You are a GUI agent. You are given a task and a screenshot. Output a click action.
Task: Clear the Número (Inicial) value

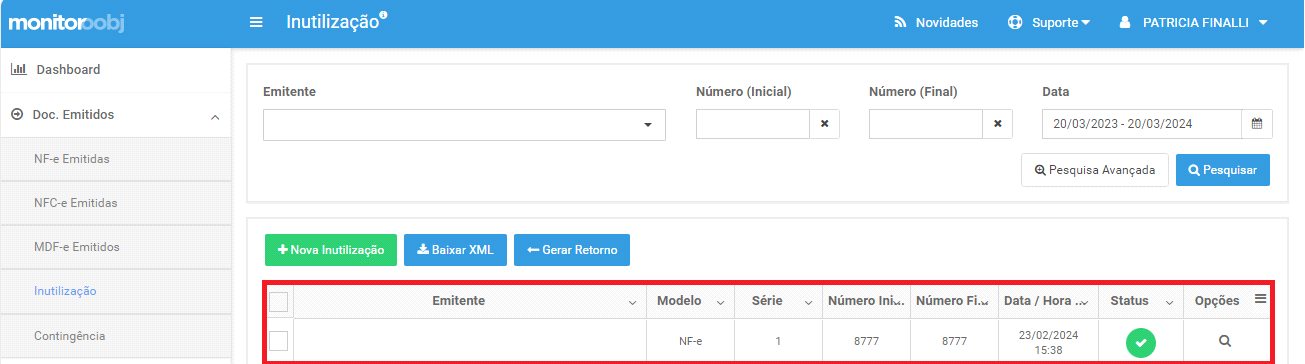click(824, 124)
